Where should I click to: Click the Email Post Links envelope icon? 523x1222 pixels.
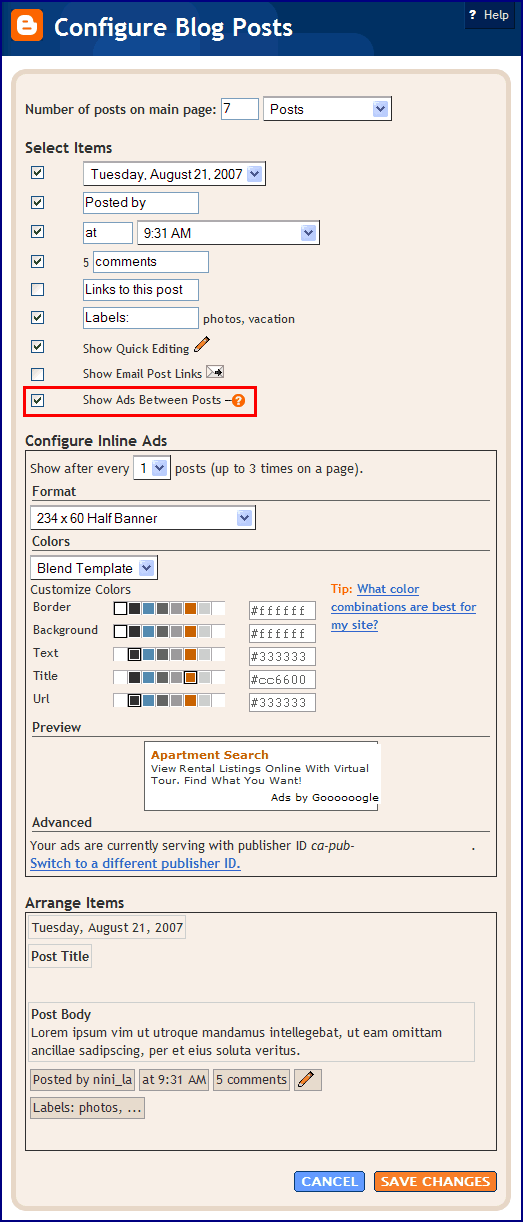point(215,372)
